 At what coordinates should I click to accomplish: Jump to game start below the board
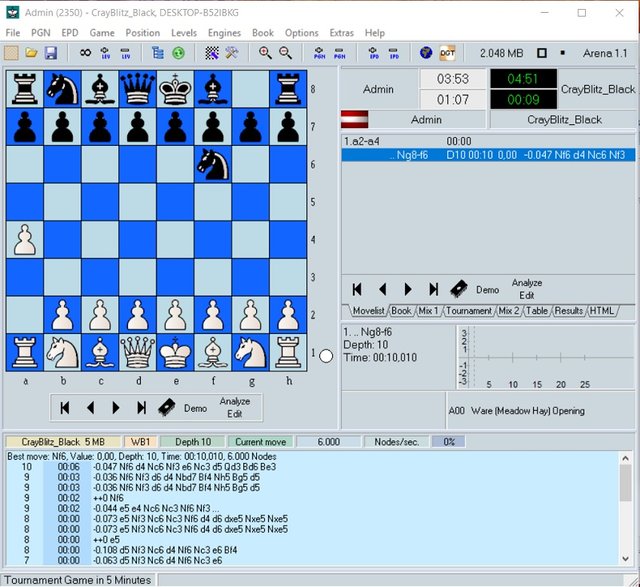[64, 408]
